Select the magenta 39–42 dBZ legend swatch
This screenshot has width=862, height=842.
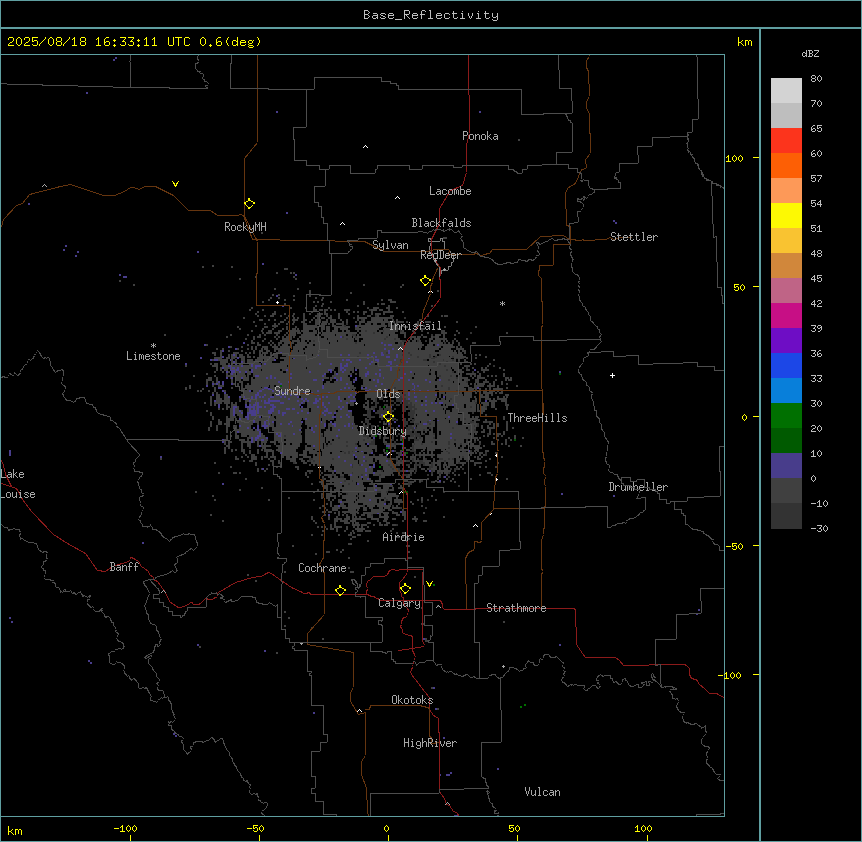pyautogui.click(x=786, y=315)
